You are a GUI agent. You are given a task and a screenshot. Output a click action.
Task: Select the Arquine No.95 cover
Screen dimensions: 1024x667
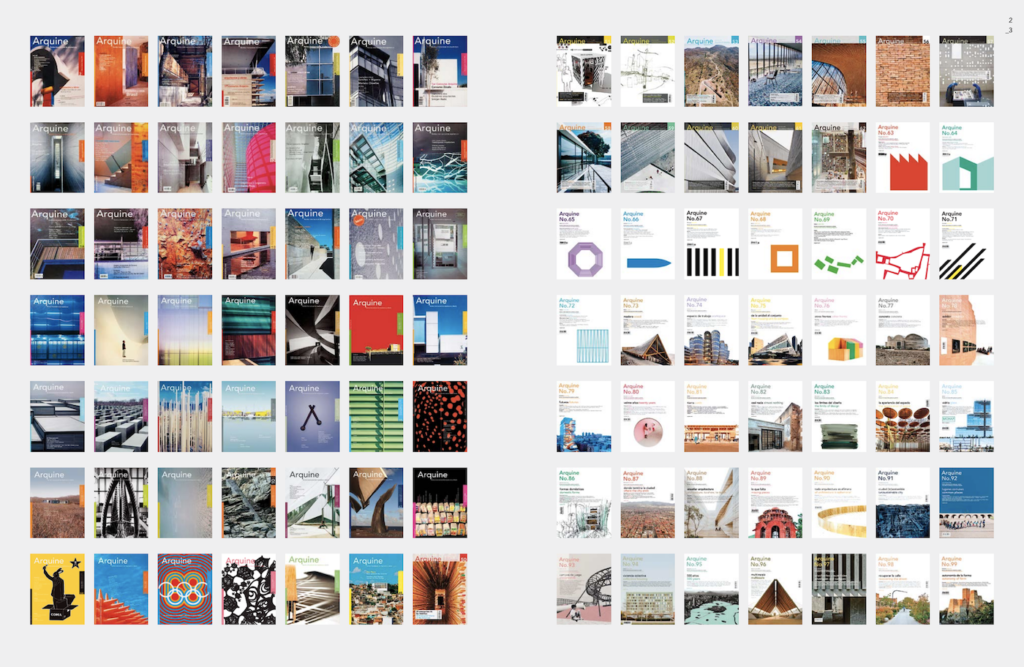pos(712,589)
